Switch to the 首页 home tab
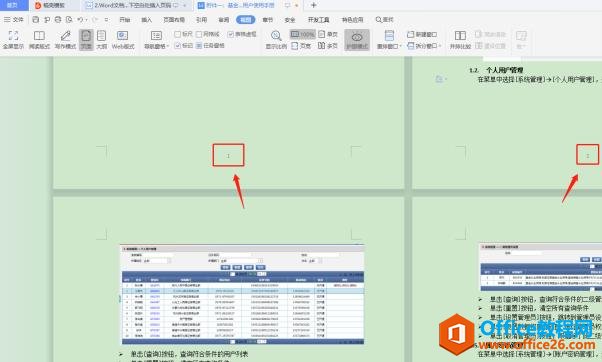Screen dimensions: 602x362 [13, 5]
